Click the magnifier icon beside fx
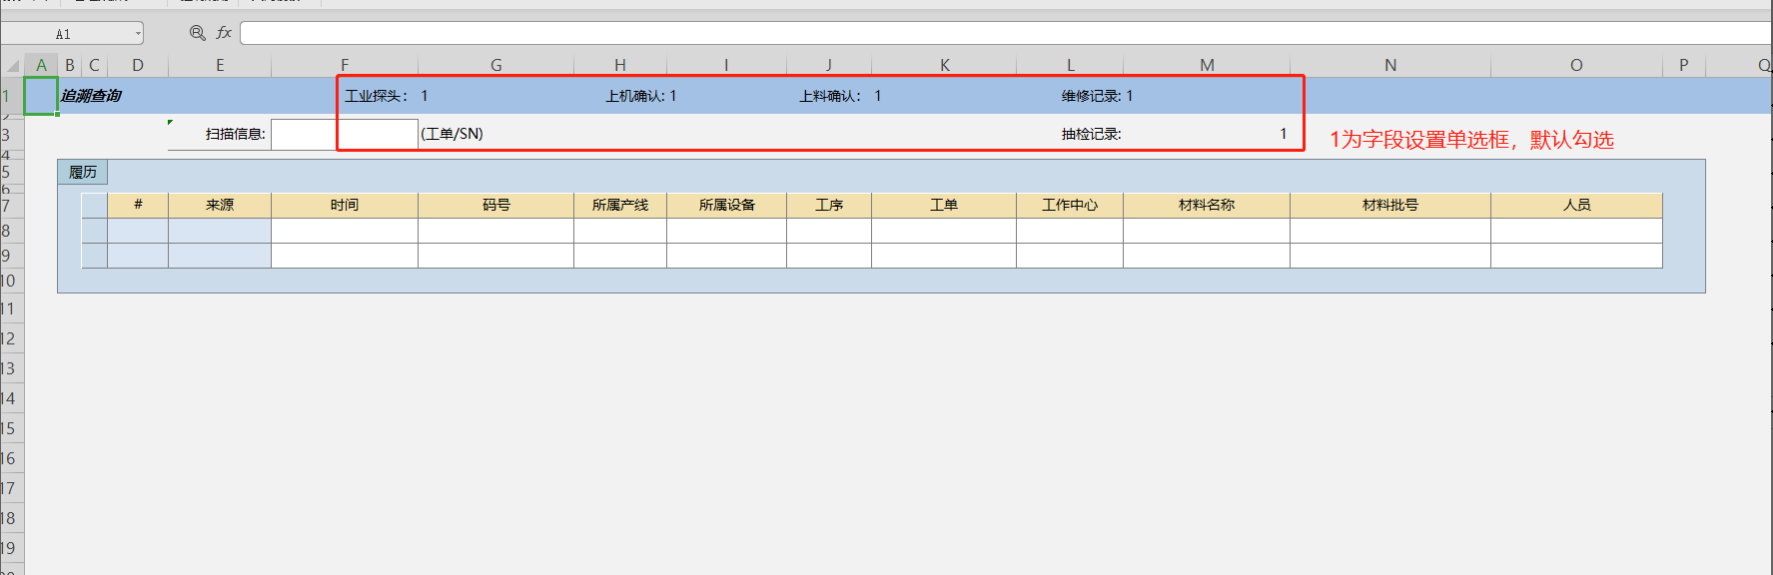 pyautogui.click(x=197, y=33)
